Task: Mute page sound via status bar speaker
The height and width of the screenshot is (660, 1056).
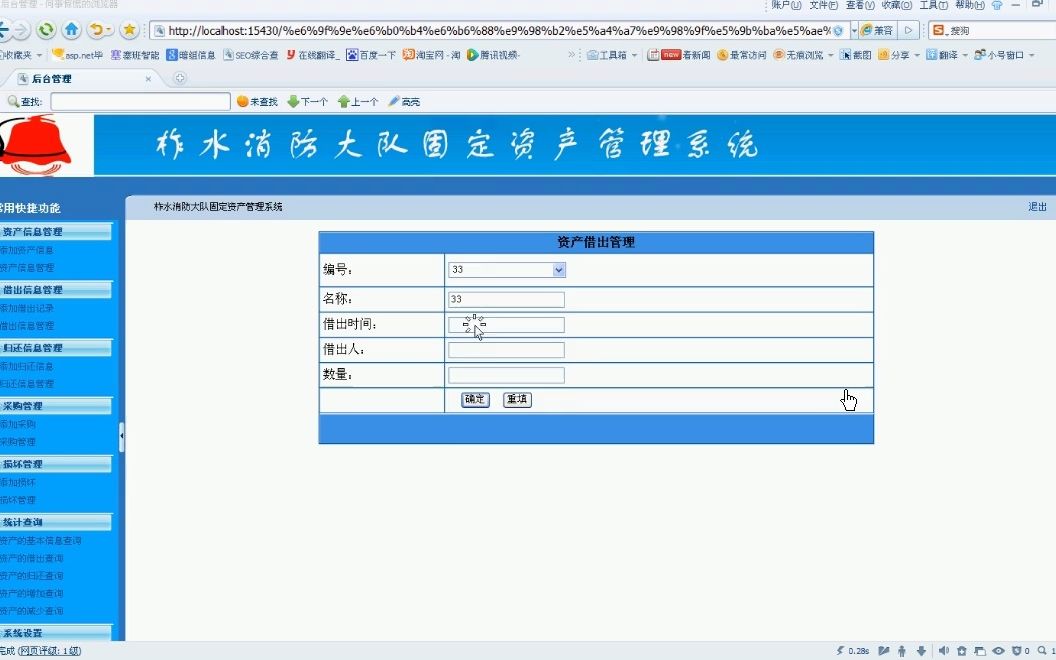Action: tap(944, 650)
